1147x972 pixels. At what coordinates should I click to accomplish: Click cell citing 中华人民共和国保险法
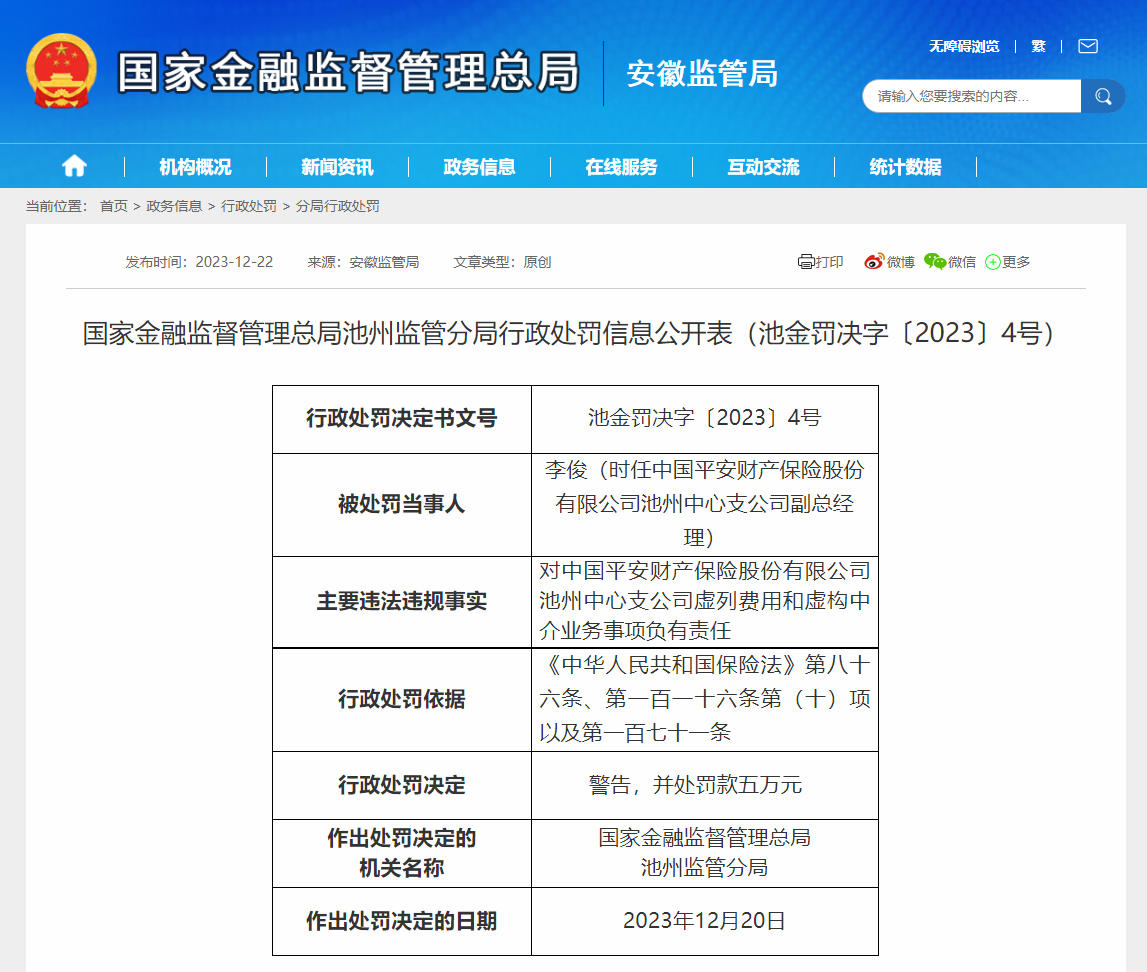coord(704,699)
